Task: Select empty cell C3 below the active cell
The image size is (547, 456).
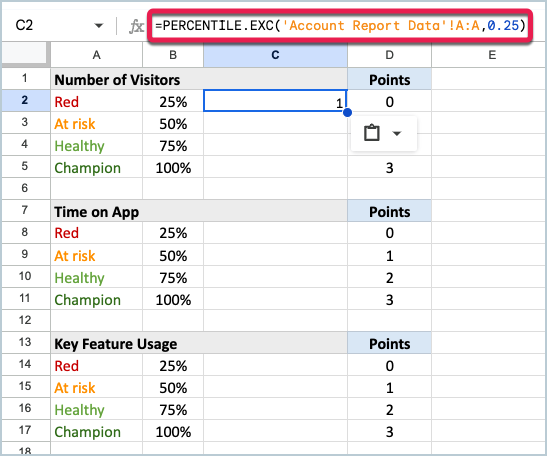Action: click(x=275, y=123)
